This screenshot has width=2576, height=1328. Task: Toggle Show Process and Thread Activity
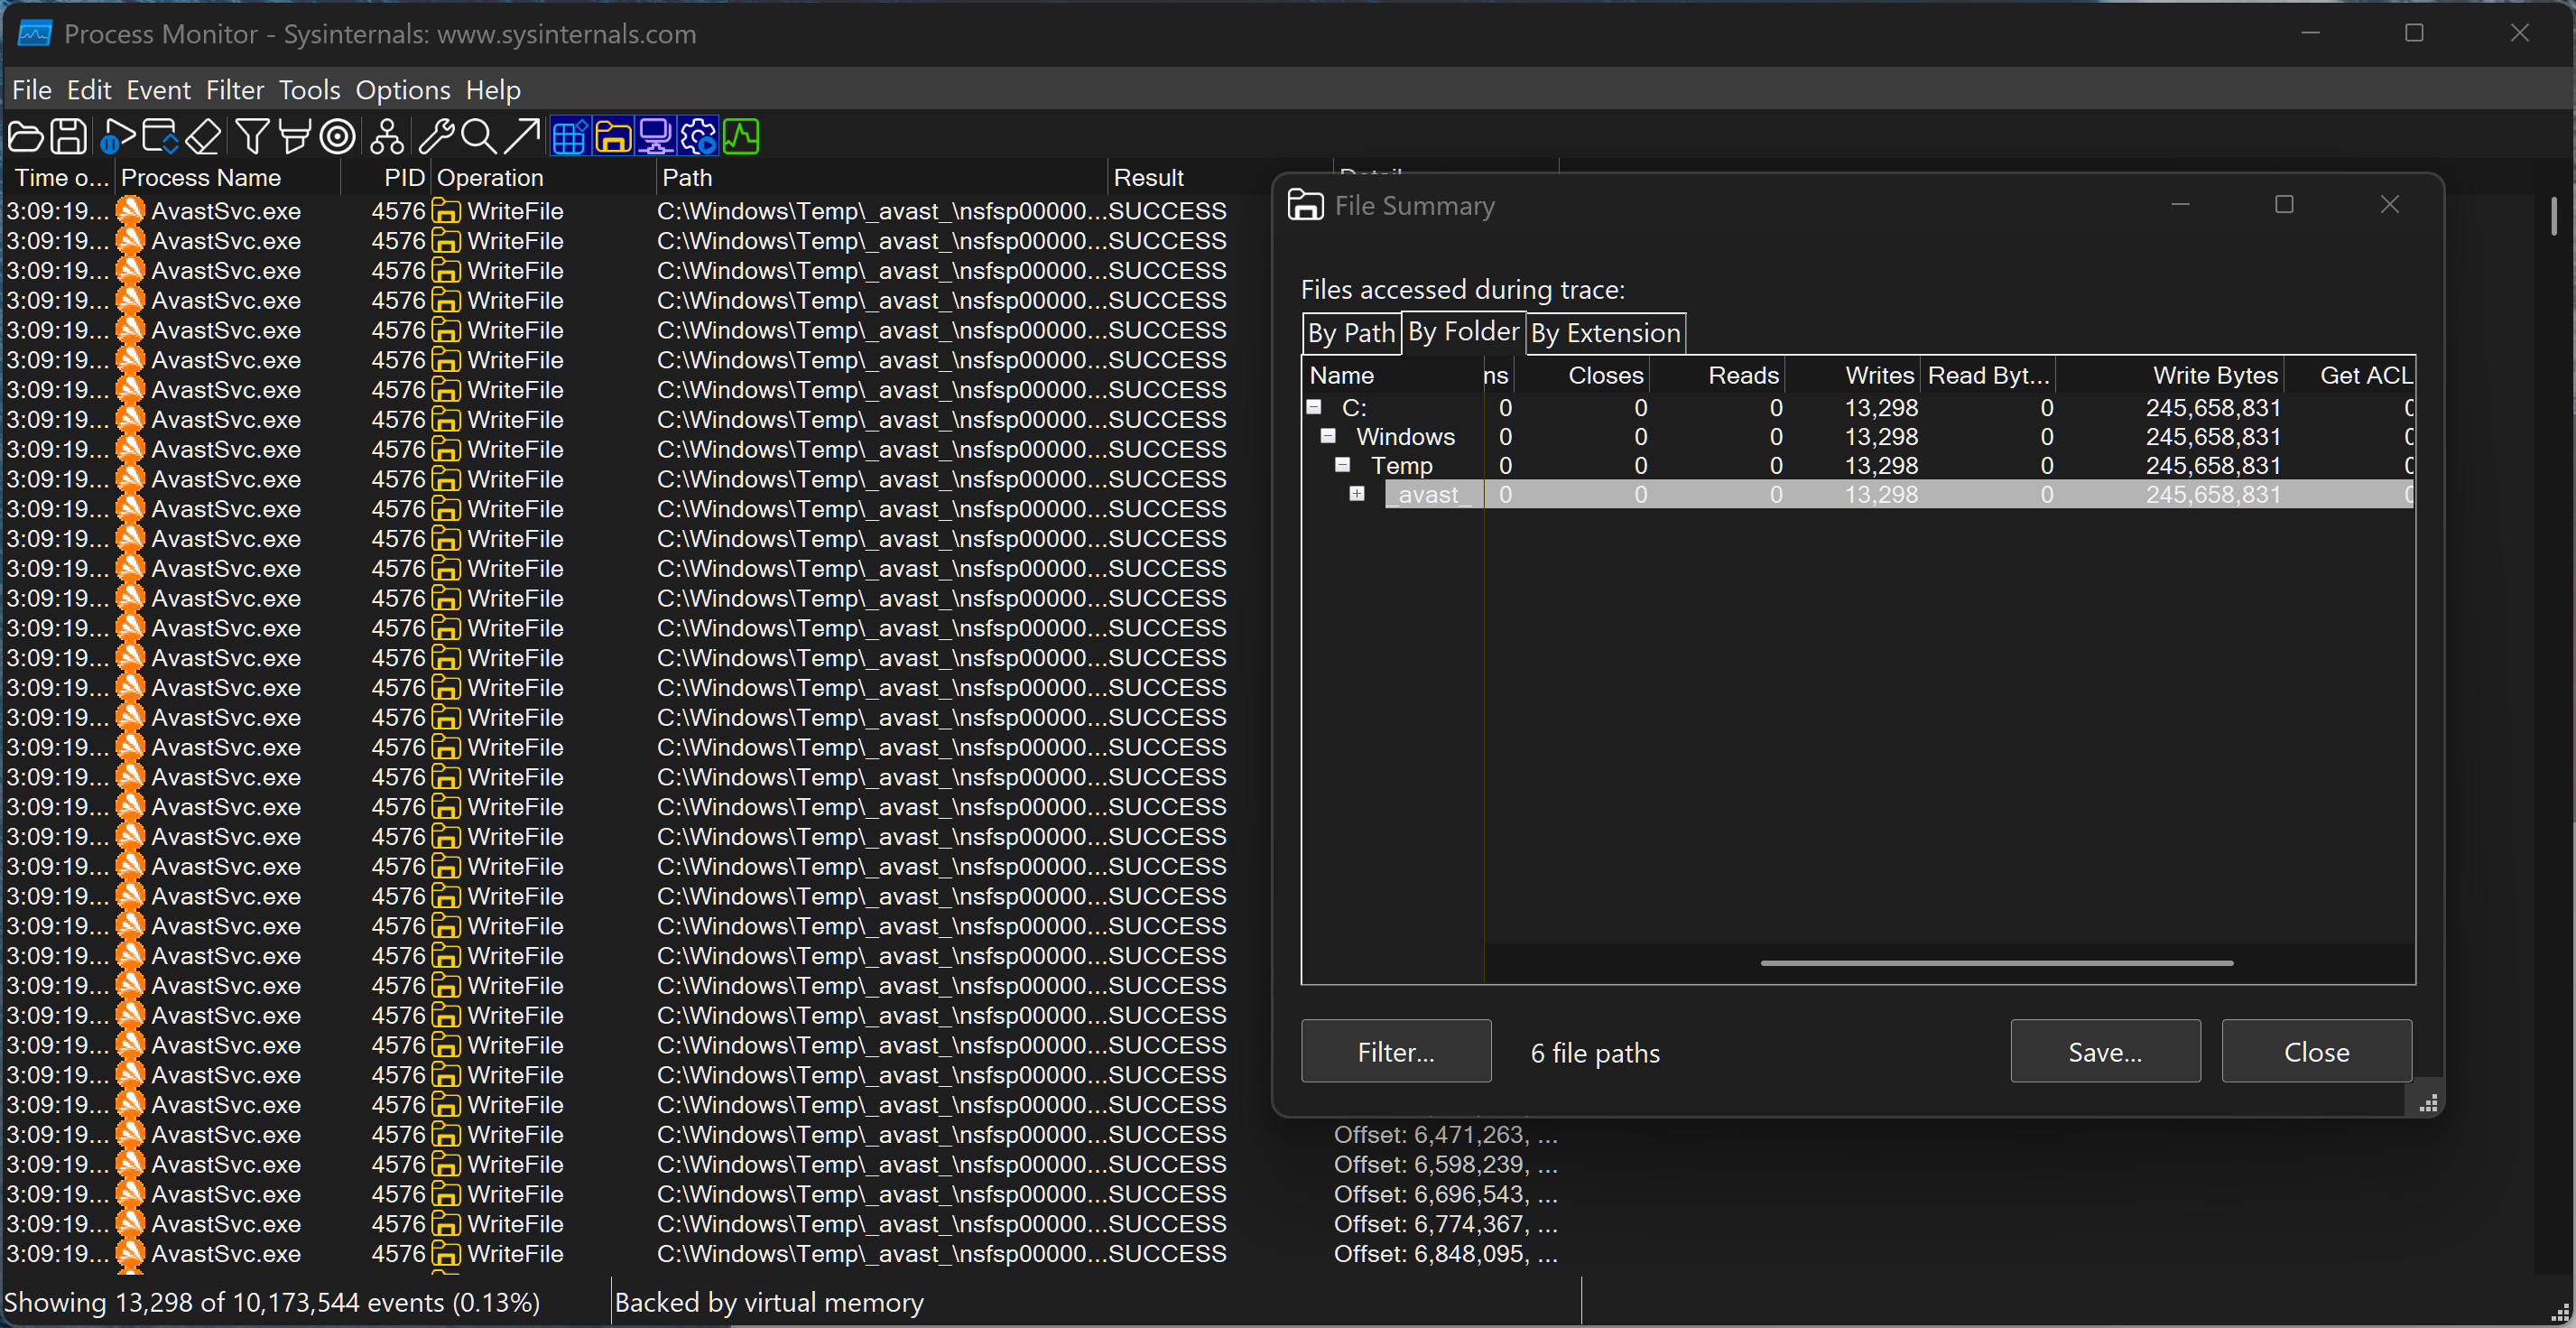pos(698,137)
